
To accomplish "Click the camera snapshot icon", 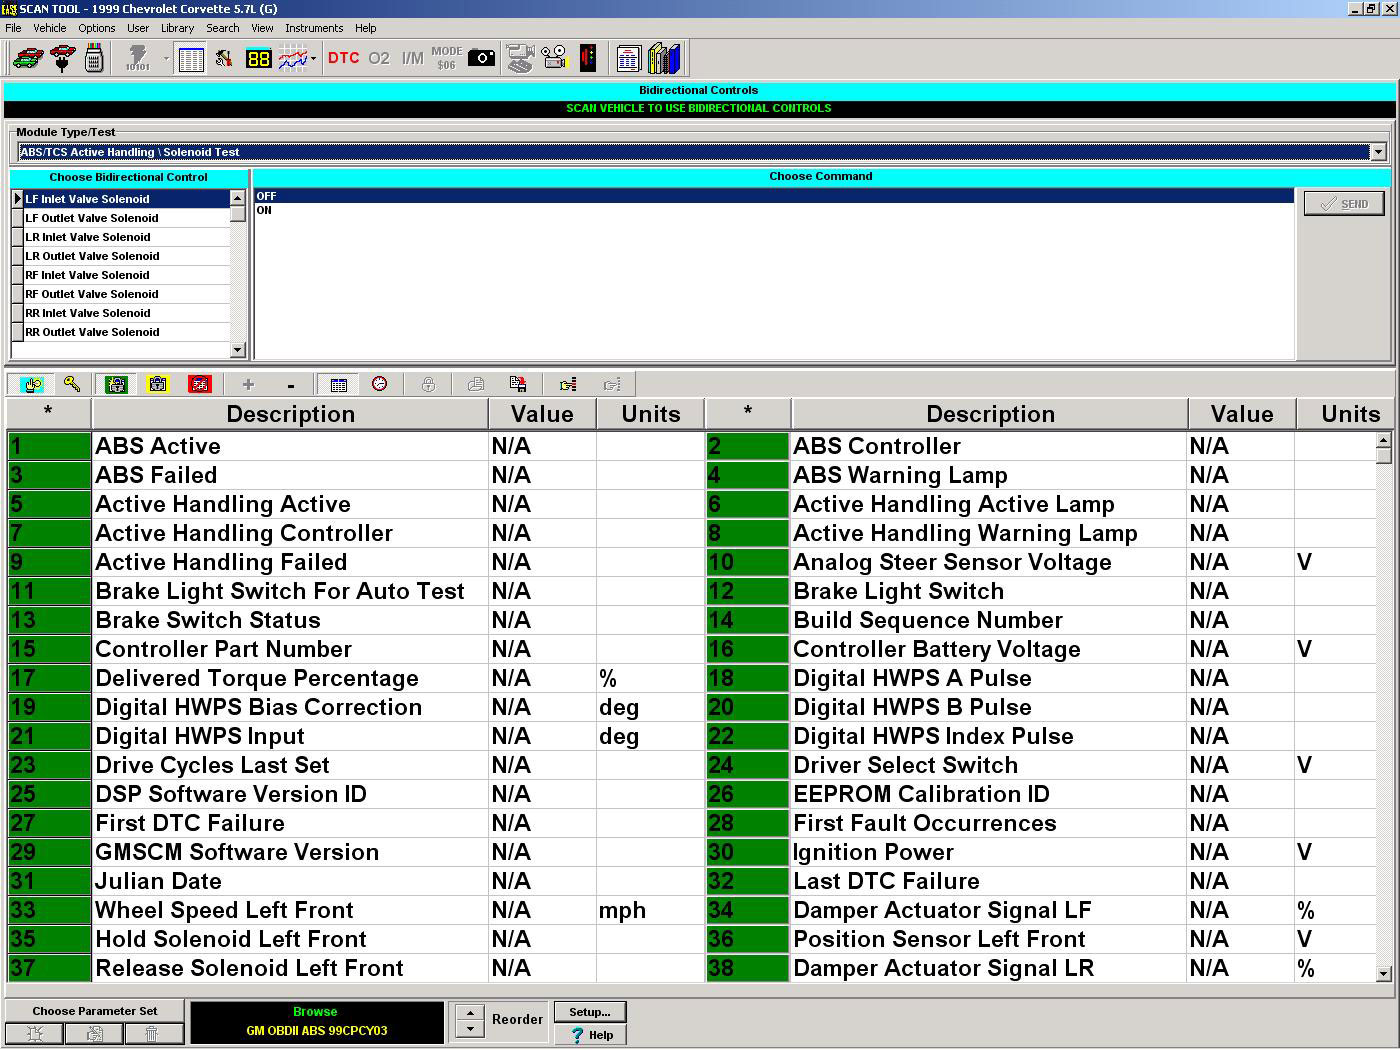I will [x=482, y=58].
